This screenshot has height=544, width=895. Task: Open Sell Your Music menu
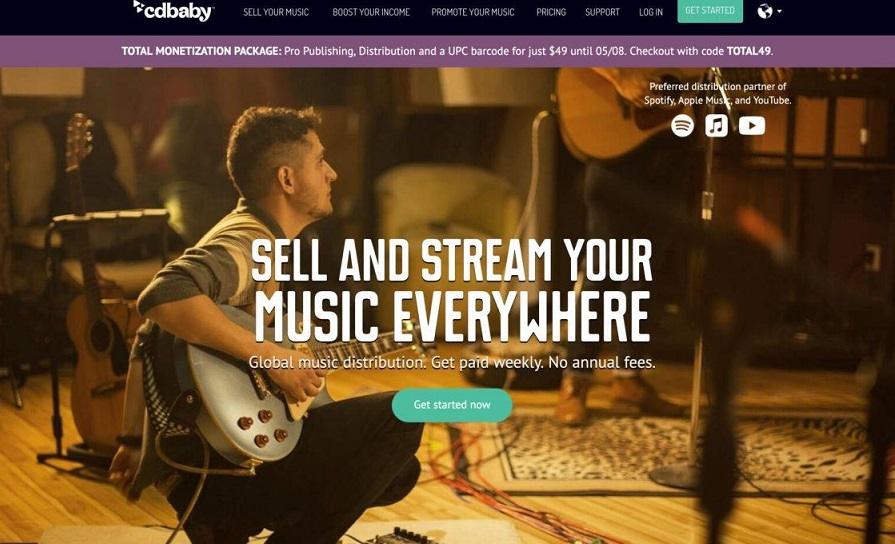276,12
